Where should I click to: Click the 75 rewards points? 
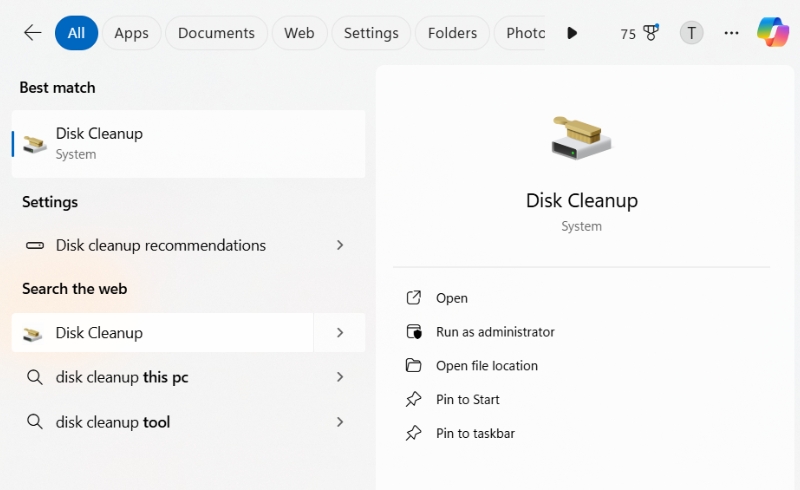coord(628,34)
